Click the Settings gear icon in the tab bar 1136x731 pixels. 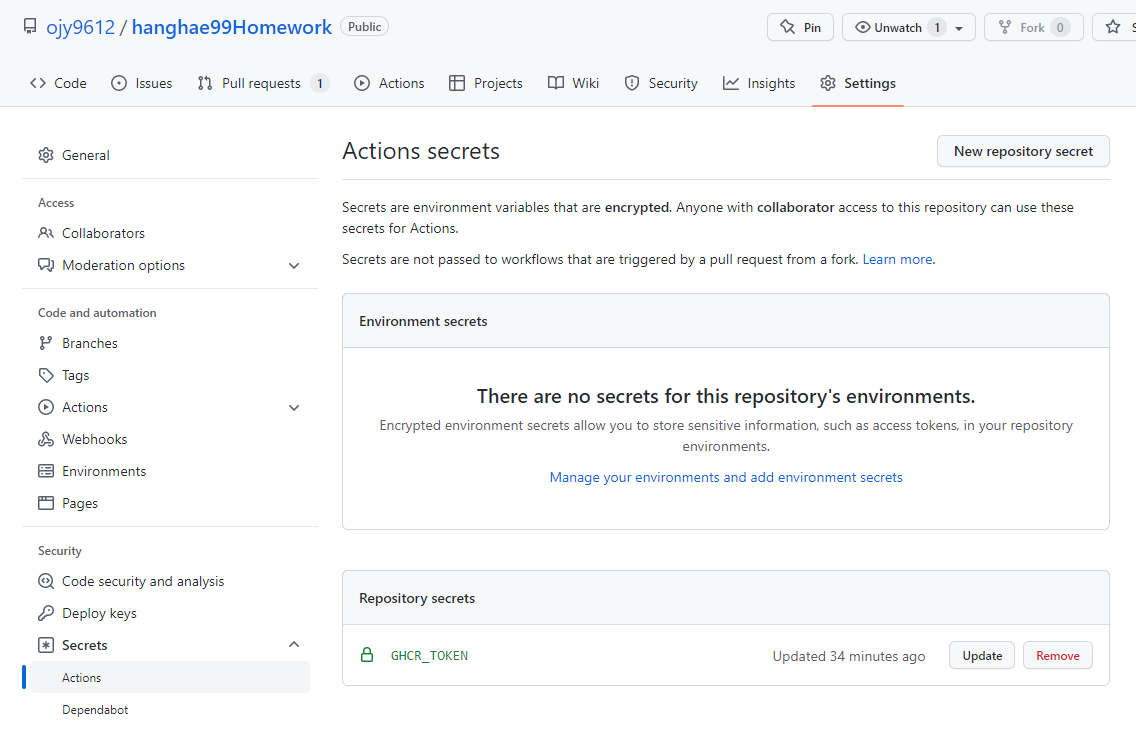[x=827, y=83]
